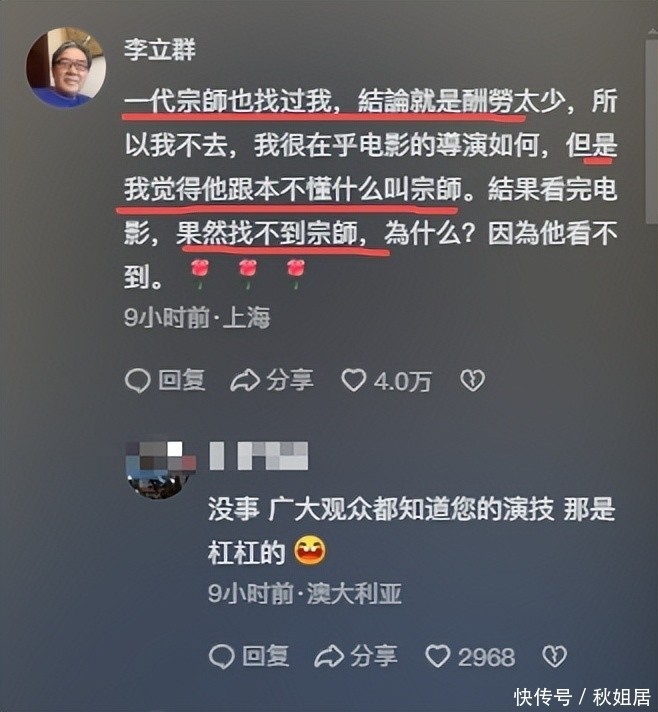
Task: Click the 快传号 / 秋姐居 watermark
Action: click(582, 697)
